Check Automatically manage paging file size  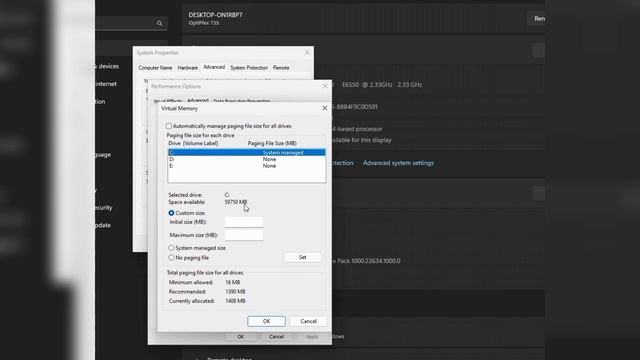coord(169,126)
